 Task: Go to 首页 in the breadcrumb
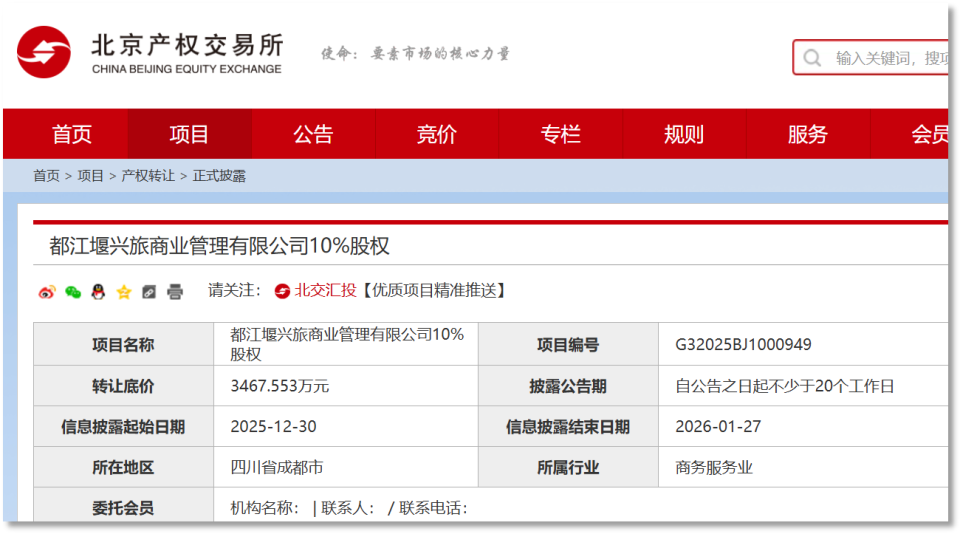point(47,176)
